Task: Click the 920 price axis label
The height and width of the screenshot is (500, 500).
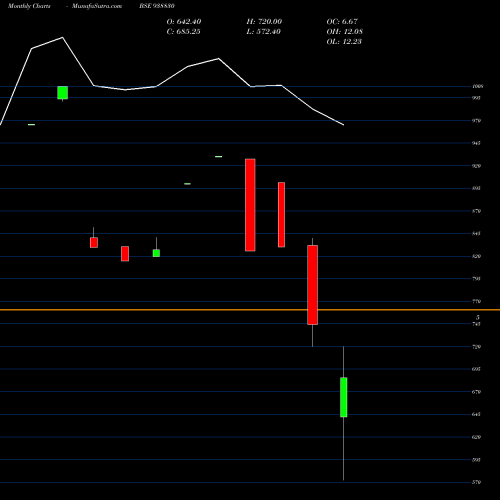Action: tap(477, 166)
